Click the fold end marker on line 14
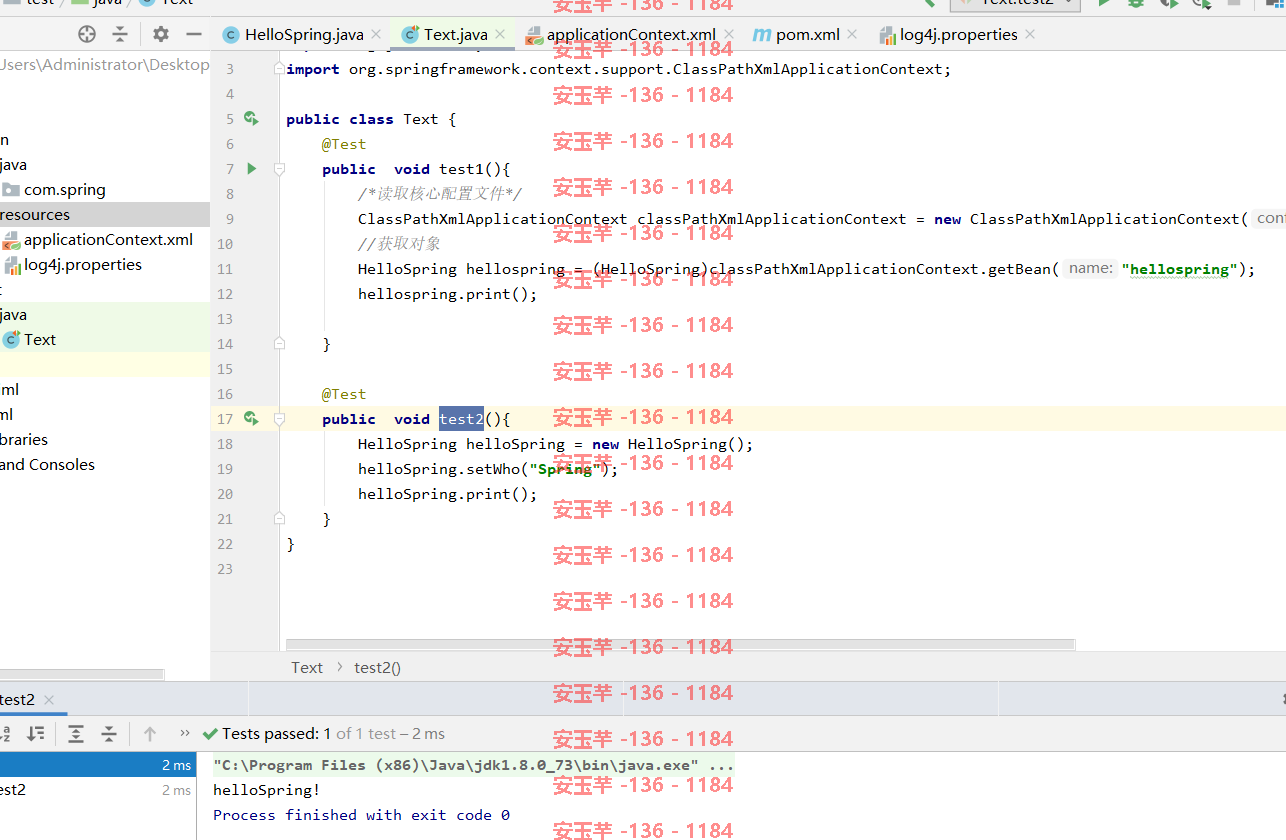 (x=280, y=344)
